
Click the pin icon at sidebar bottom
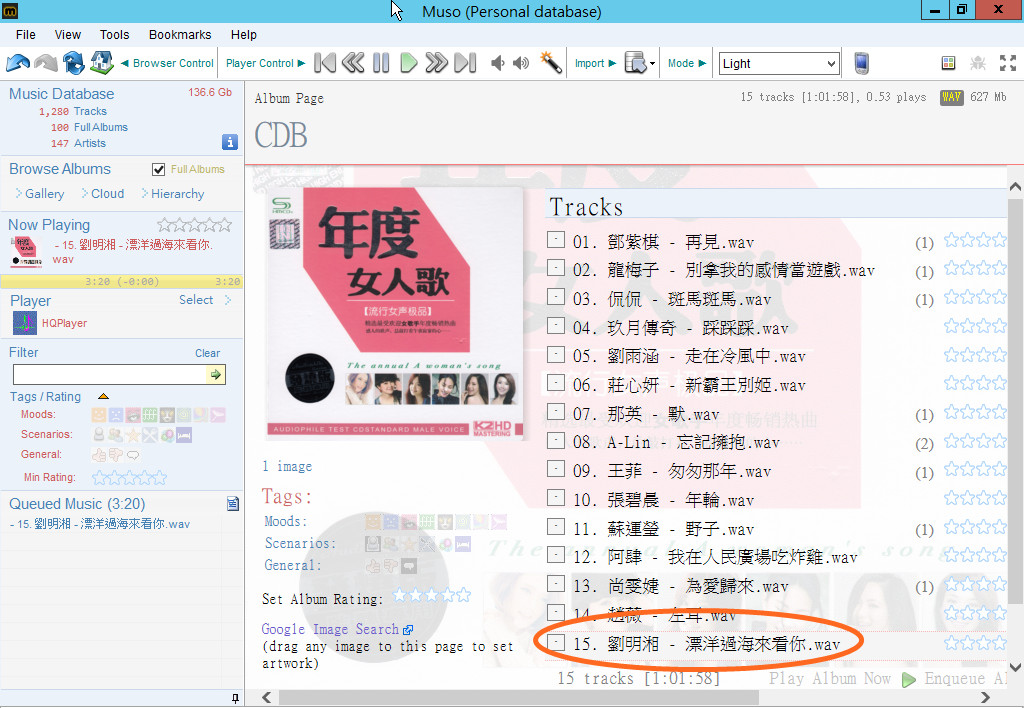point(235,698)
